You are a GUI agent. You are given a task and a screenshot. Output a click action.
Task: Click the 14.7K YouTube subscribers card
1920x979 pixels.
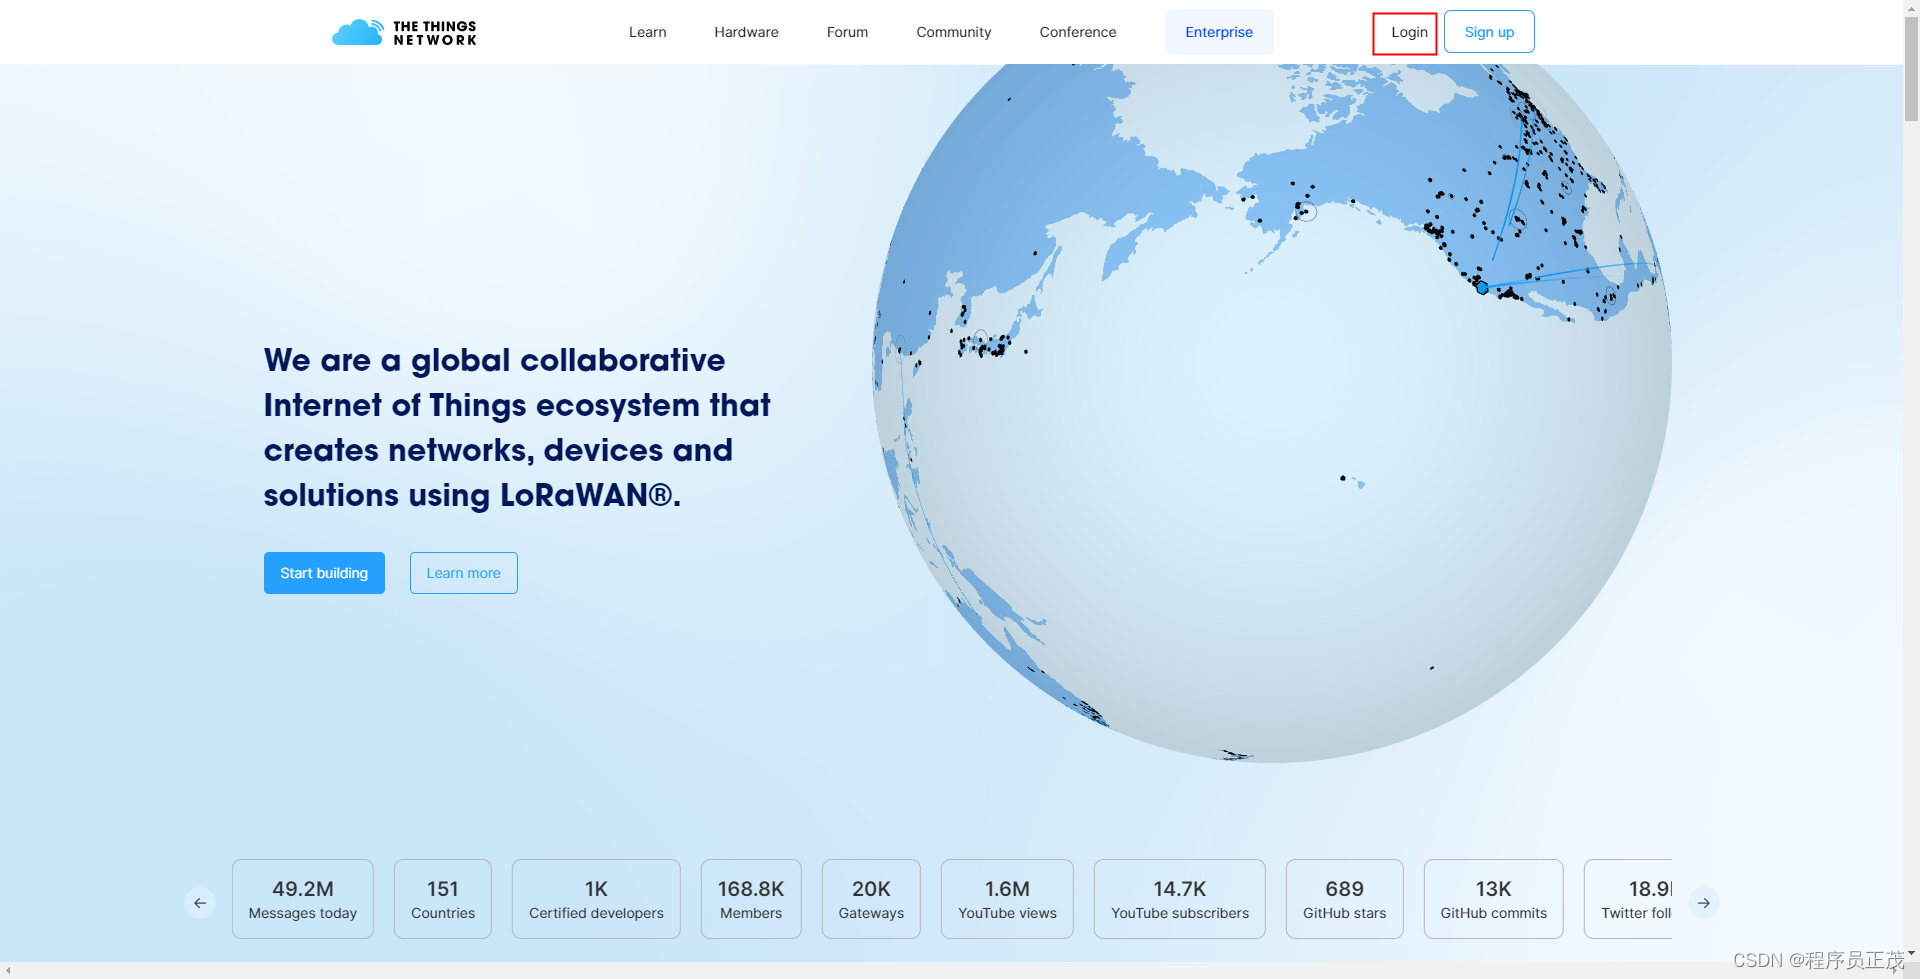pyautogui.click(x=1179, y=898)
